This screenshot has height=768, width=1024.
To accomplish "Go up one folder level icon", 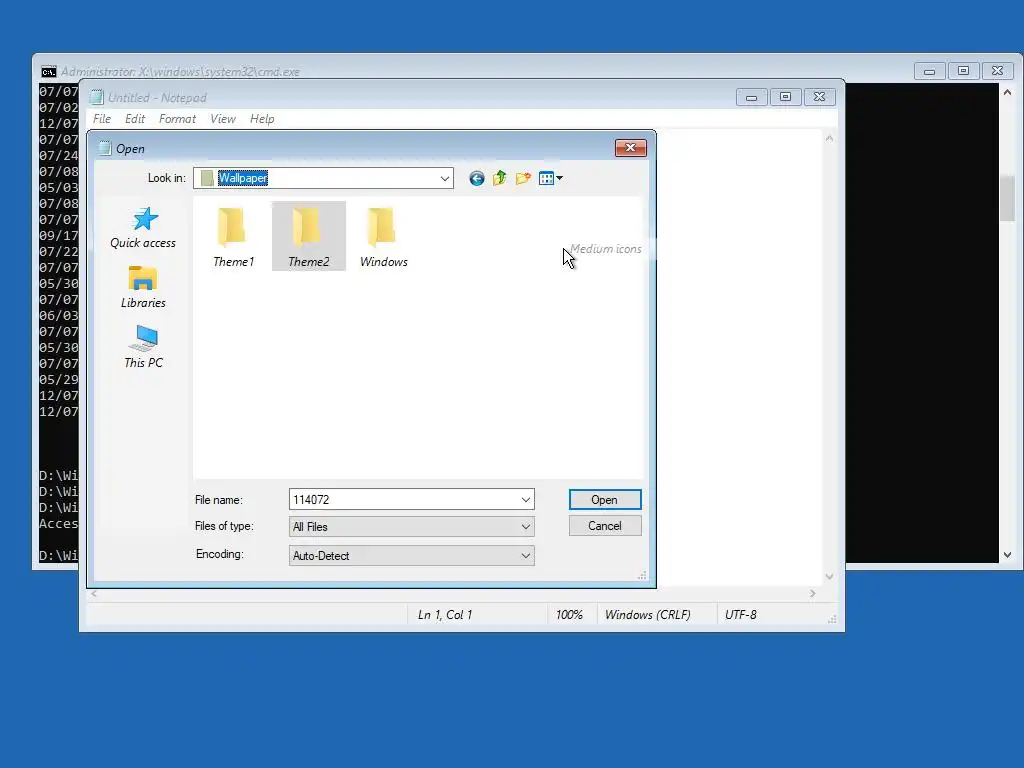I will tap(500, 178).
